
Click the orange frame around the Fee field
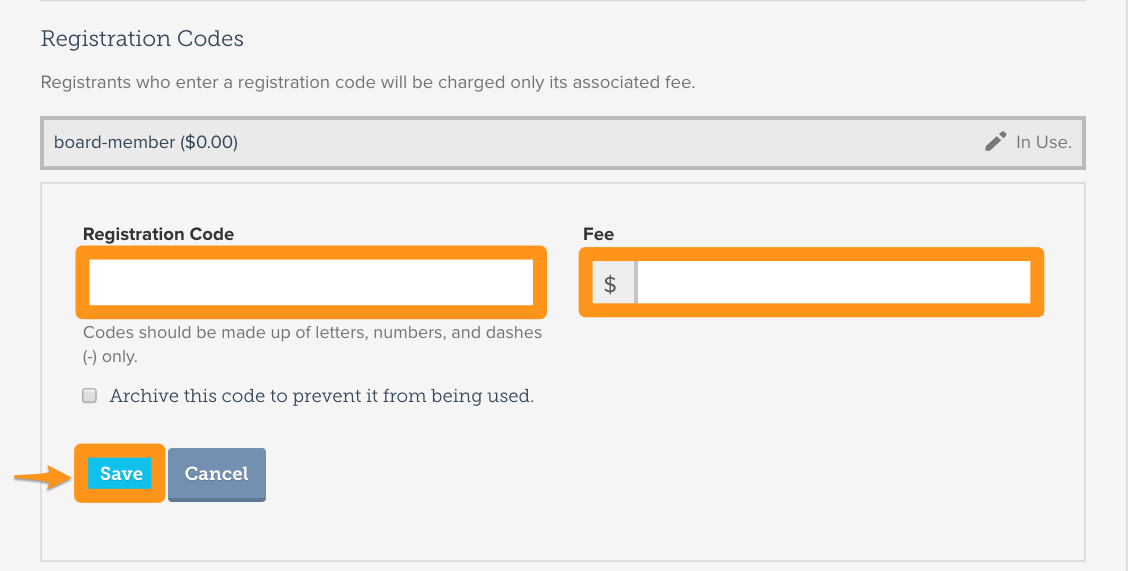coord(811,254)
